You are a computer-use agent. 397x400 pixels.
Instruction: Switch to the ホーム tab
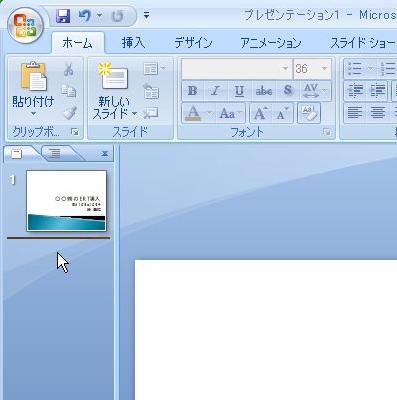77,43
